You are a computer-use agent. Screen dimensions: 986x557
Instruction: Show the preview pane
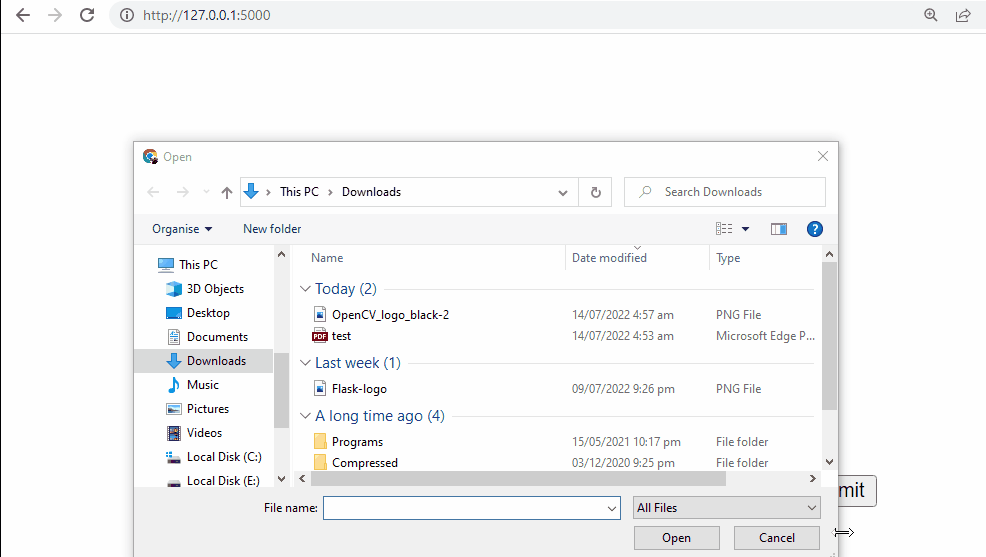coord(778,229)
